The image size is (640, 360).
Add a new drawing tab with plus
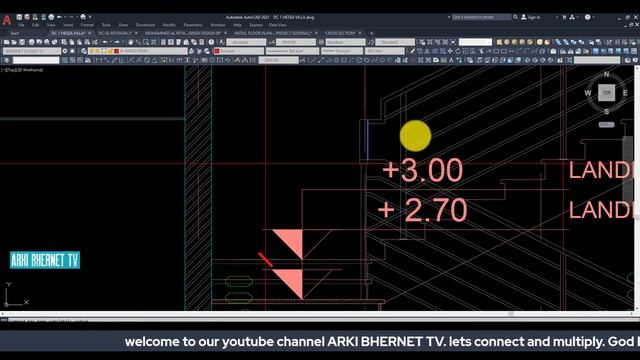click(371, 33)
